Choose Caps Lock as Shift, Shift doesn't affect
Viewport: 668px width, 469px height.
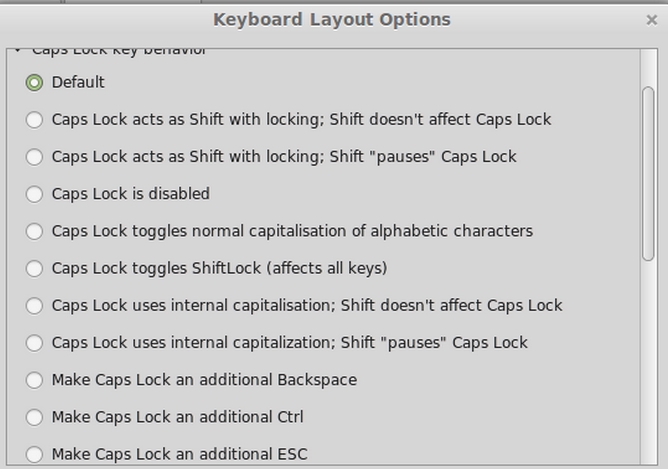pyautogui.click(x=35, y=120)
